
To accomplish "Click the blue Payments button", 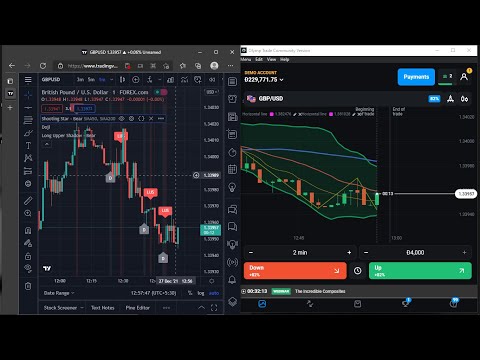I will click(x=416, y=77).
